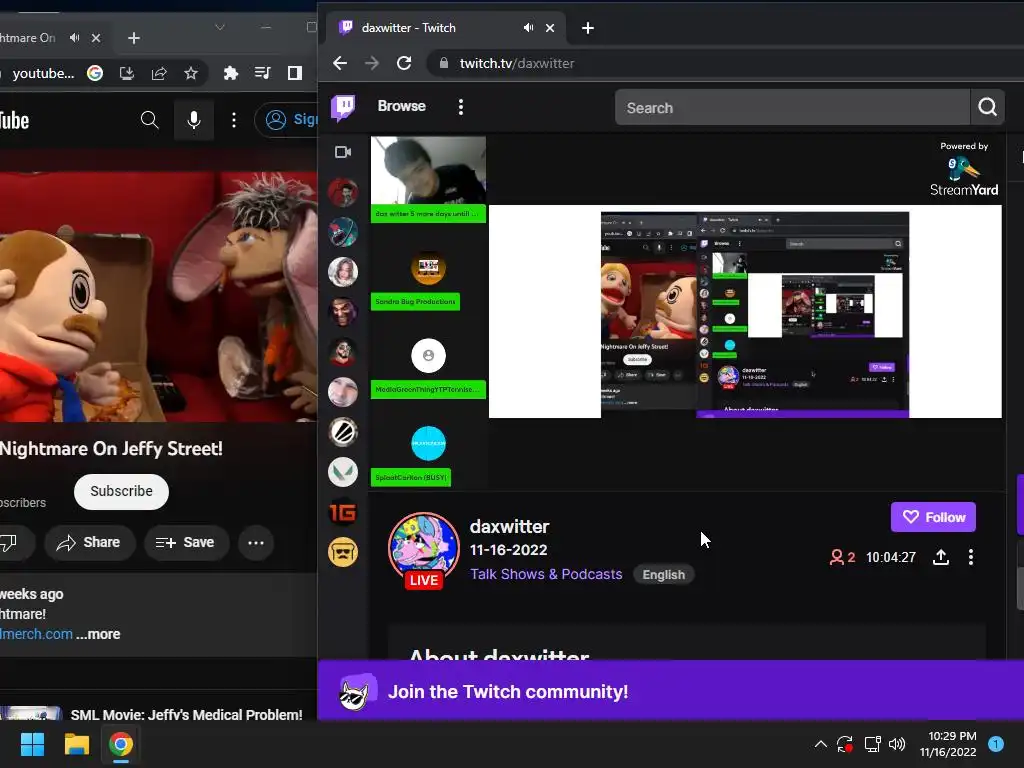Open the Valorant-logo channel avatar in sidebar

[x=343, y=472]
